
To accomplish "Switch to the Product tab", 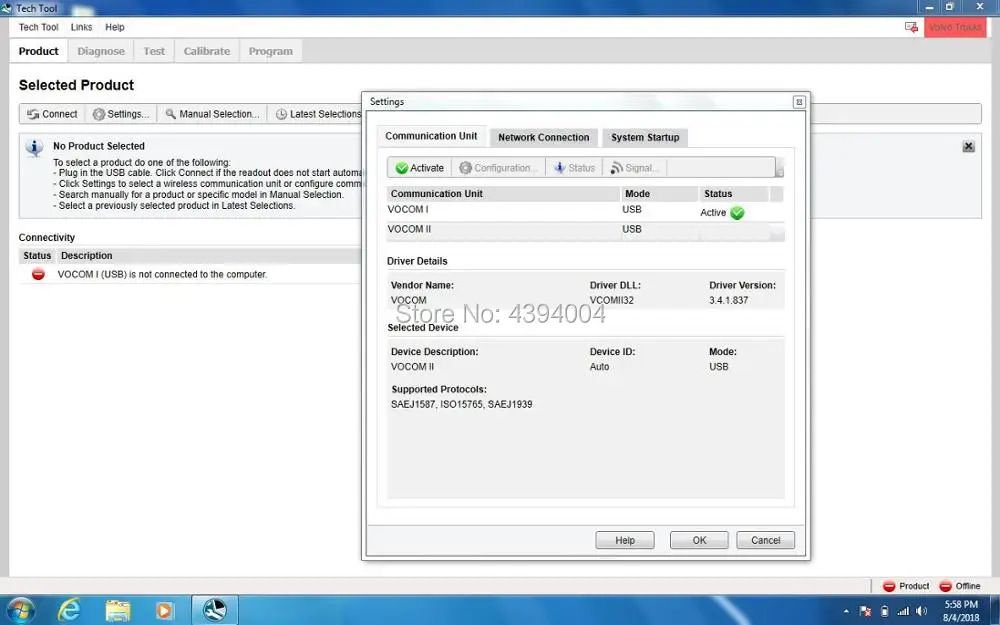I will coord(38,51).
